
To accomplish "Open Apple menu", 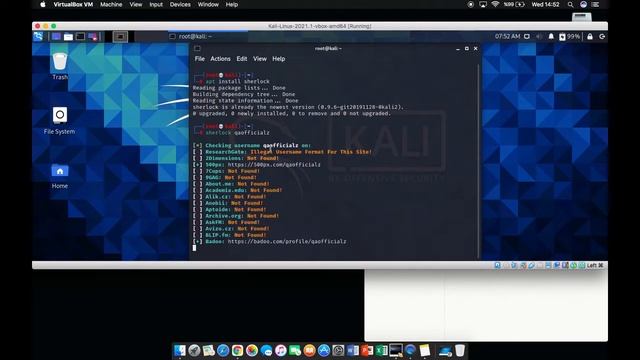I will [x=43, y=4].
